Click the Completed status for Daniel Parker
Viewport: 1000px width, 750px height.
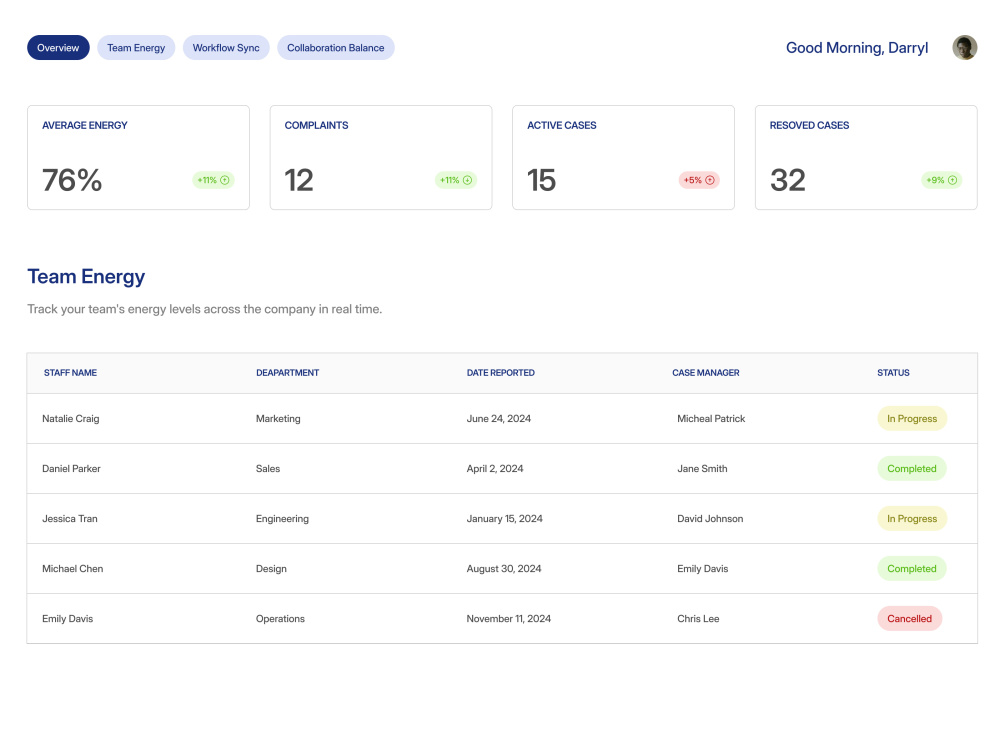(x=912, y=469)
